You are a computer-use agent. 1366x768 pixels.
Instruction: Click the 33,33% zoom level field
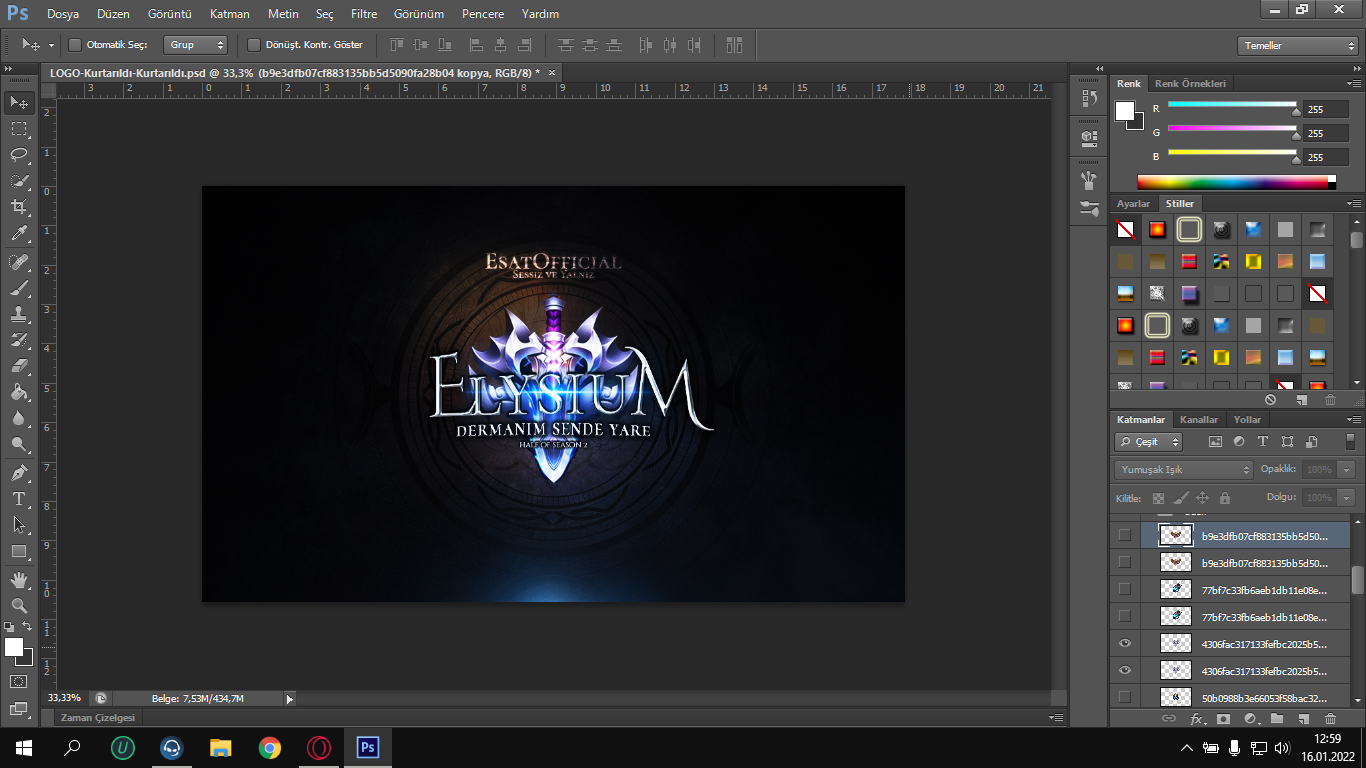64,698
